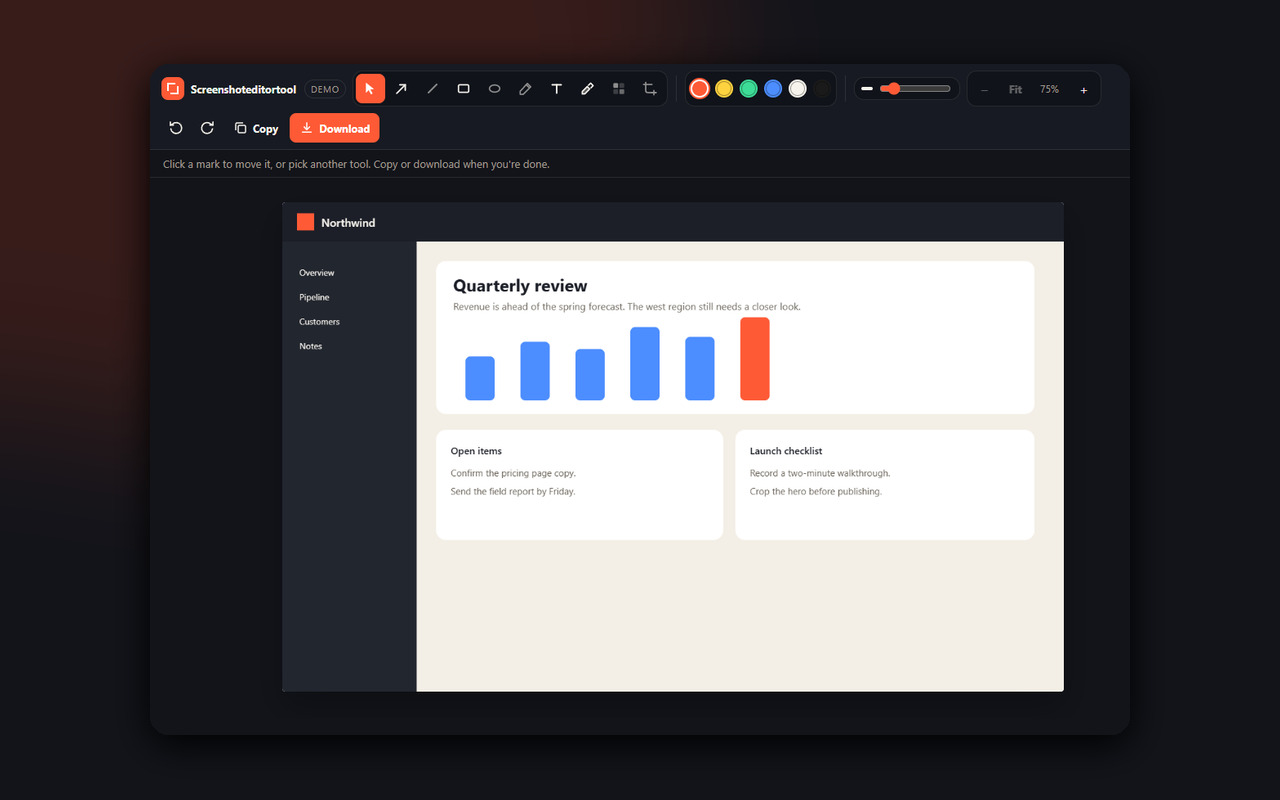Click the Screenshoteditortool logo icon

point(173,89)
